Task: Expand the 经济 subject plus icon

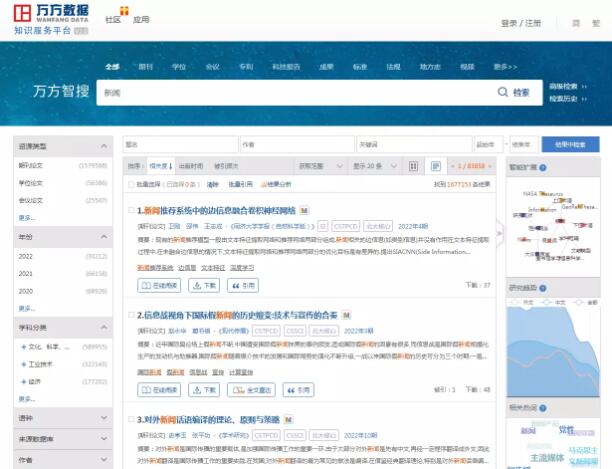Action: click(x=24, y=382)
